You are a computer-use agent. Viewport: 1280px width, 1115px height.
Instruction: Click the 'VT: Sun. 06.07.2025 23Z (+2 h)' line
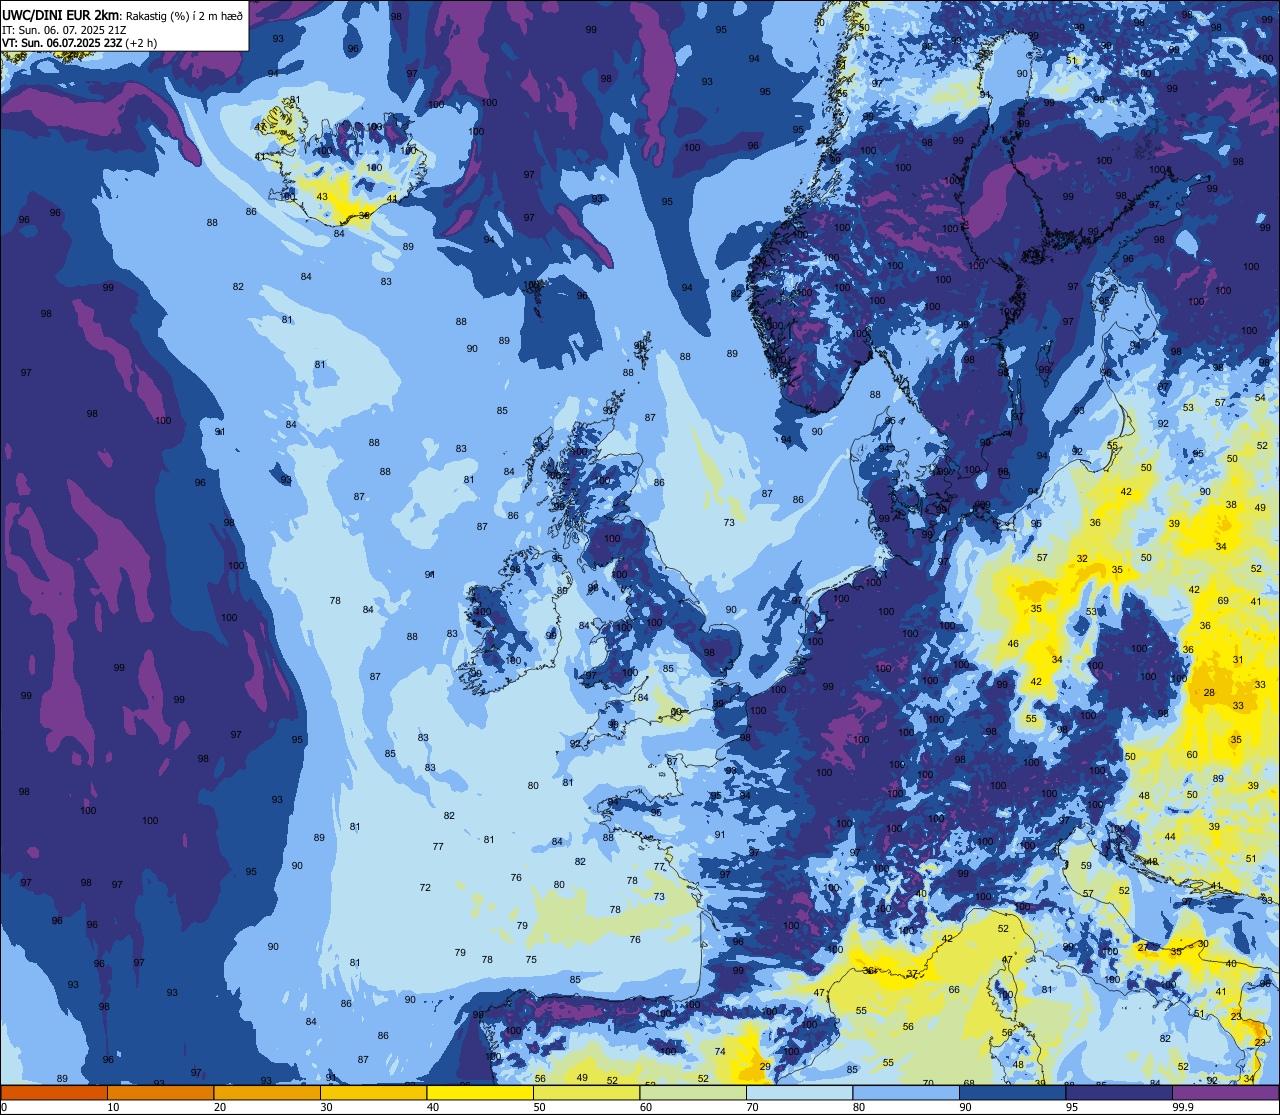pos(79,43)
